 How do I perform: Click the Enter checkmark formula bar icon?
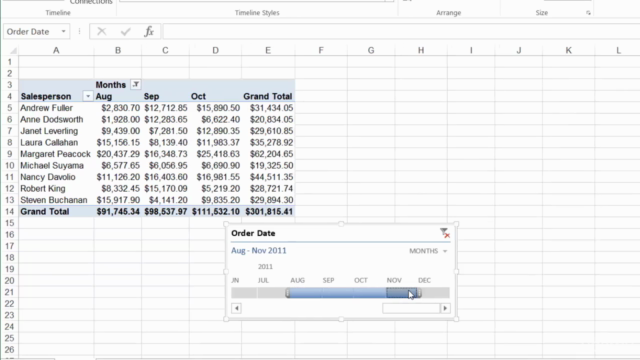(x=126, y=31)
